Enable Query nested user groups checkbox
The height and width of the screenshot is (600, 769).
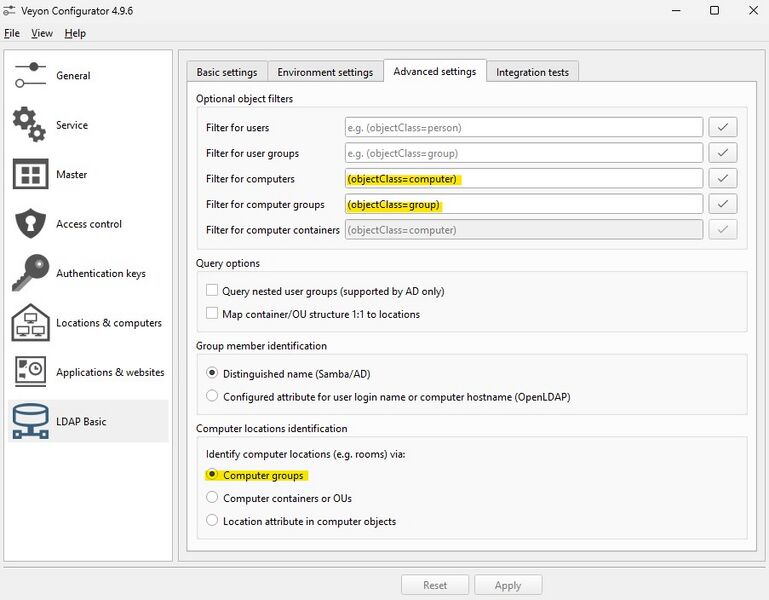[x=212, y=290]
